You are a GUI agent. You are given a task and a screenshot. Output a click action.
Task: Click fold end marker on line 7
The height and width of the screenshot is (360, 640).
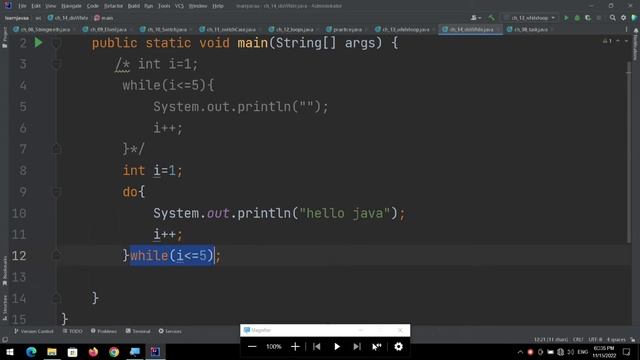56,149
